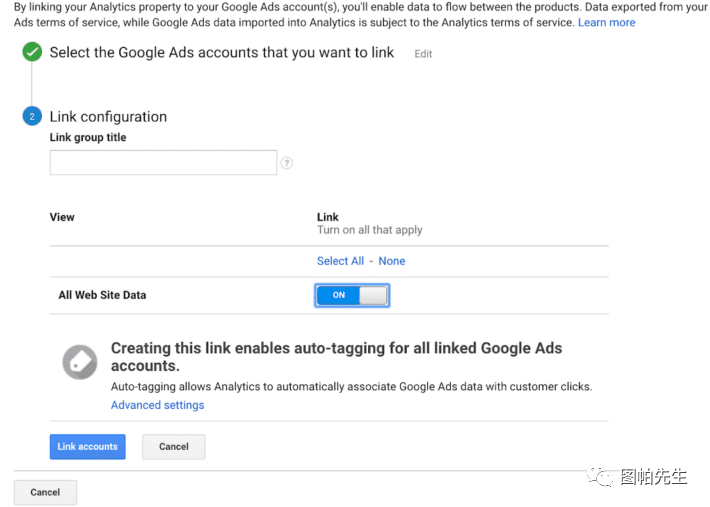Viewport: 710px width, 507px height.
Task: Click the bottom Cancel button below the divider
Action: click(45, 492)
